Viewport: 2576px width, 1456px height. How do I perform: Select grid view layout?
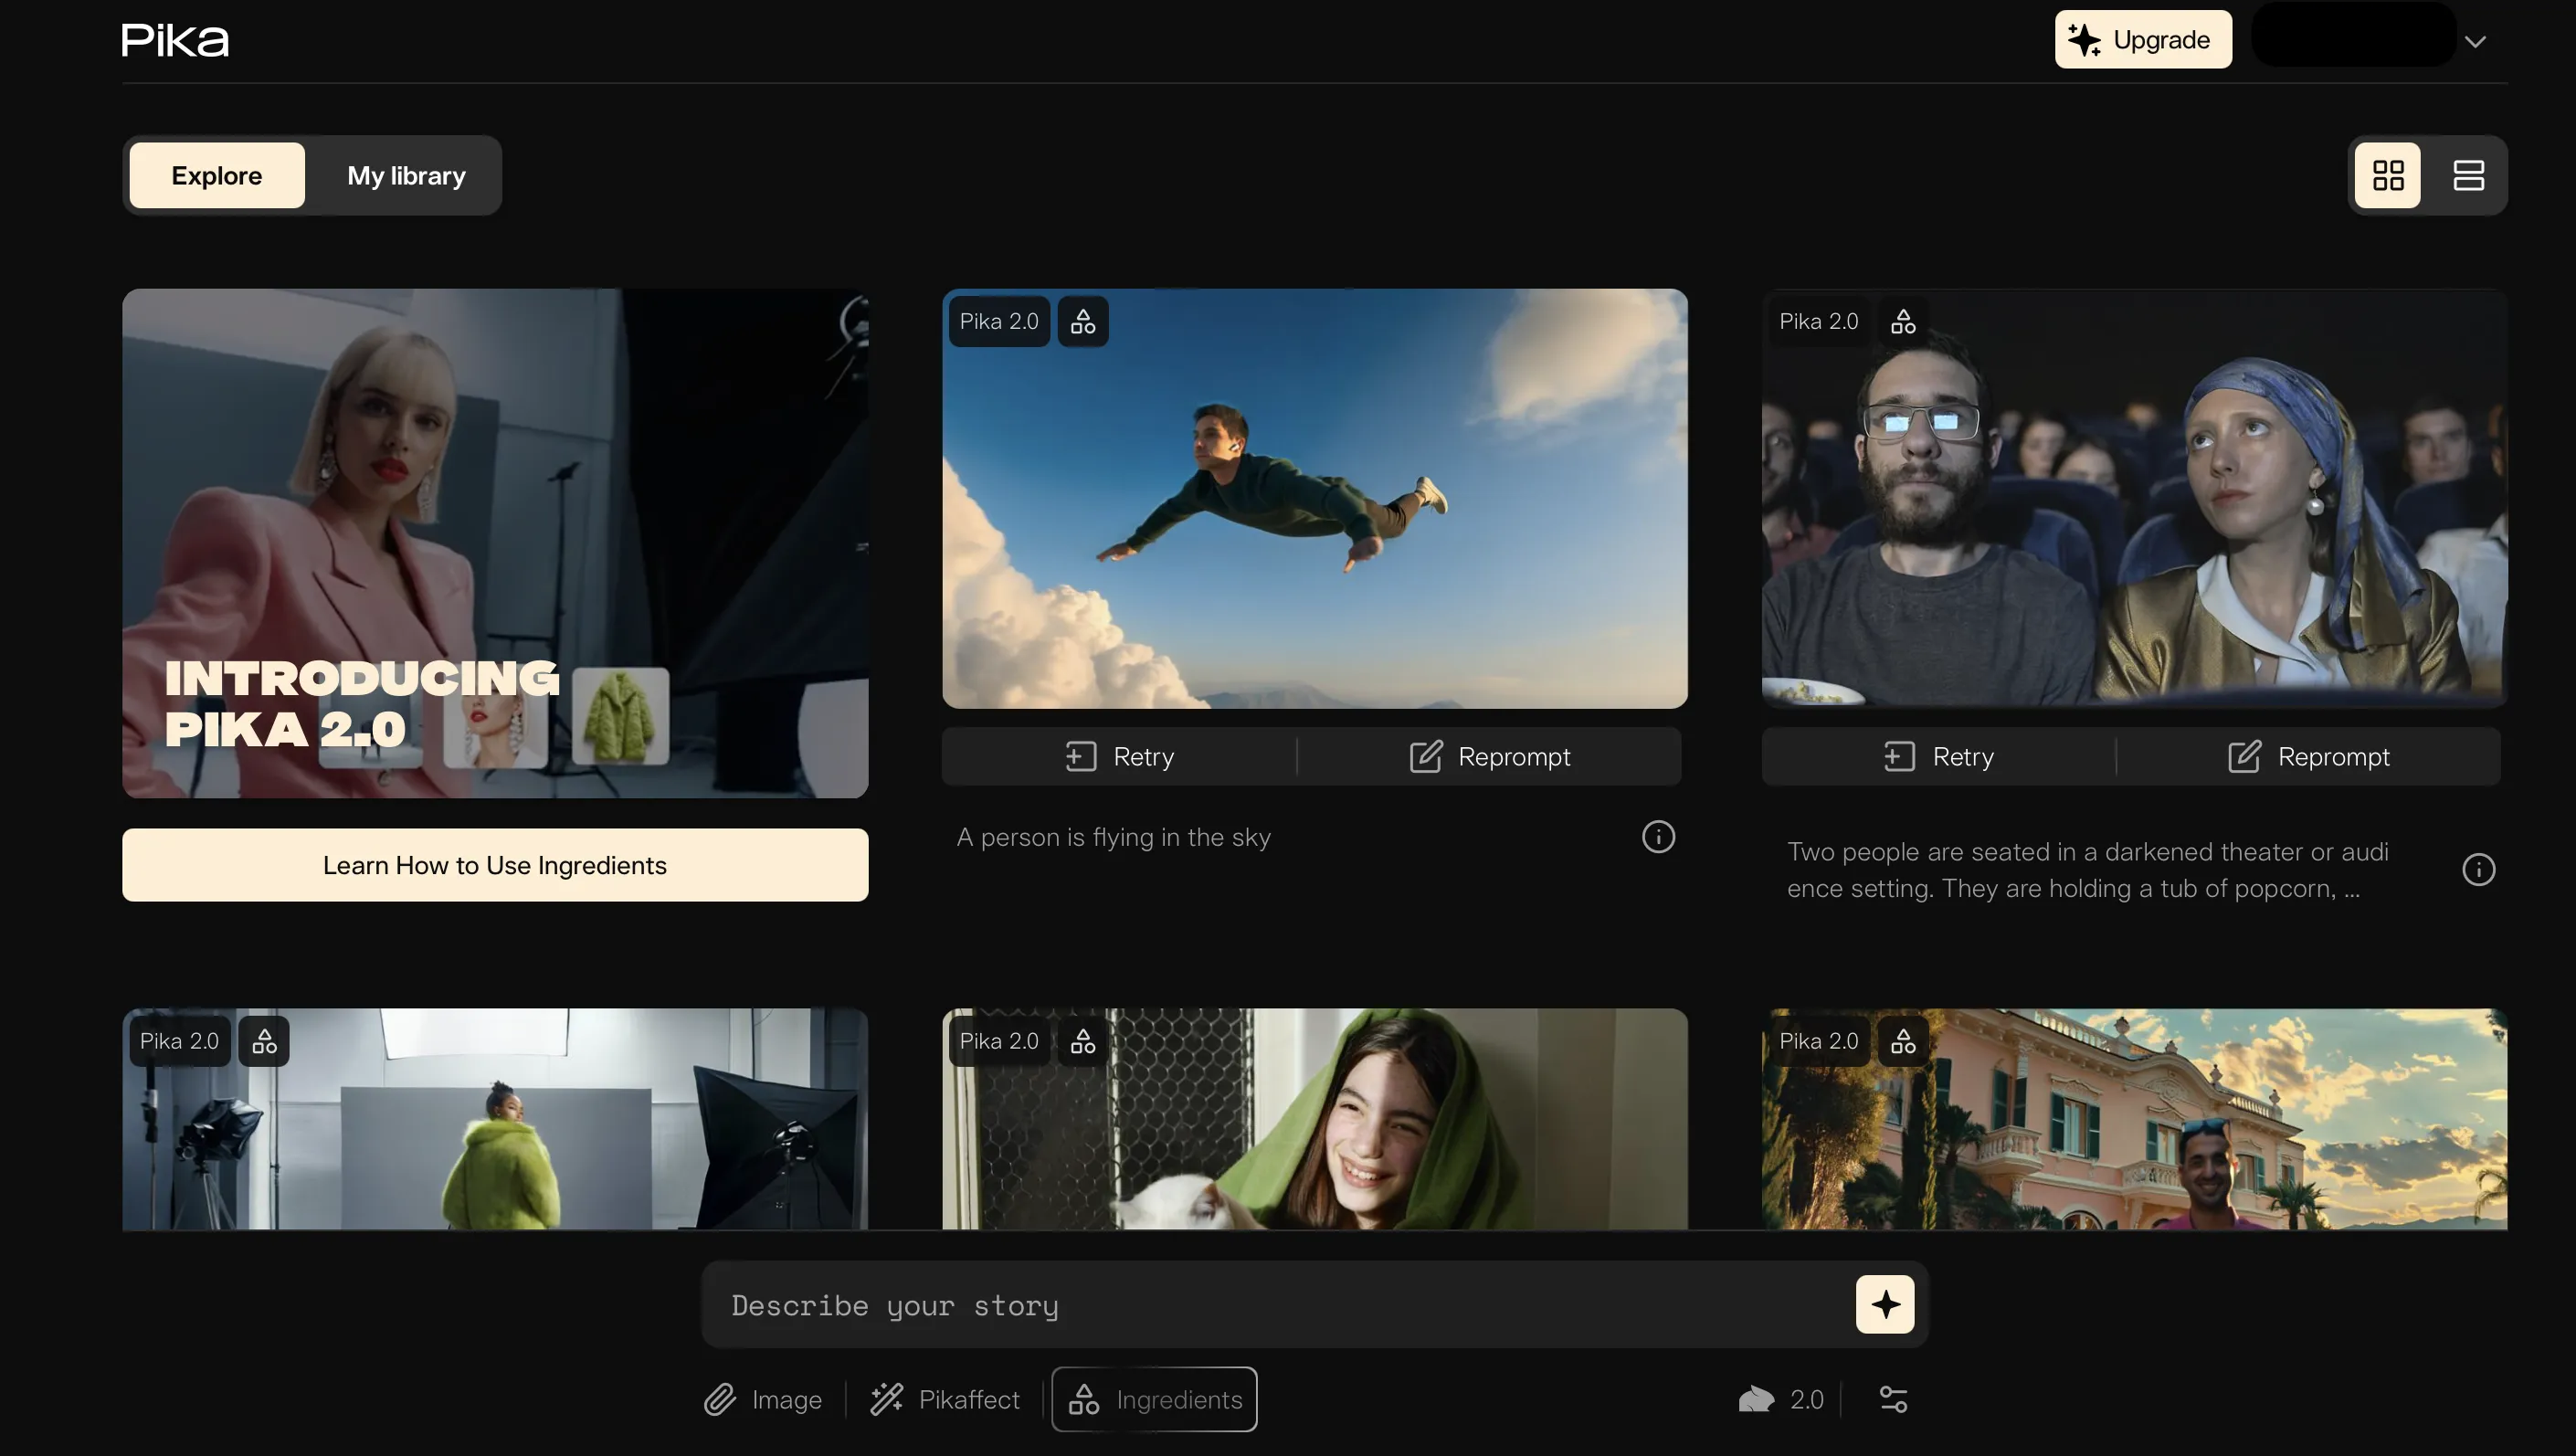(x=2388, y=176)
